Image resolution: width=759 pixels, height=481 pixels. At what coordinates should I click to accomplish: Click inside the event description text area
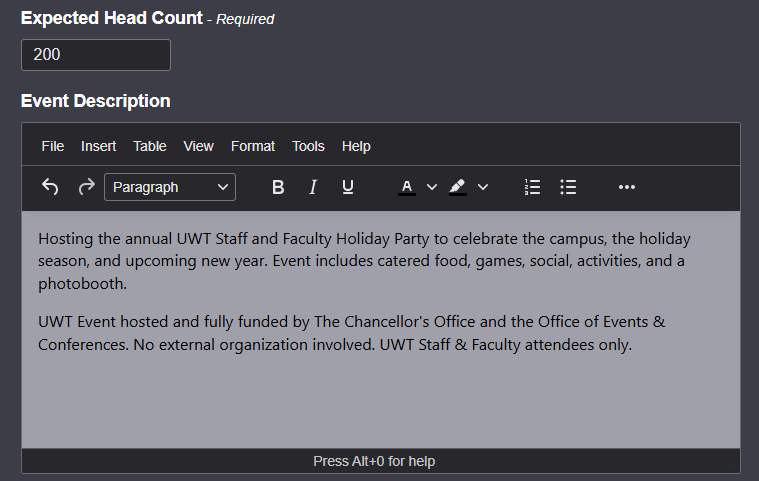coord(381,329)
